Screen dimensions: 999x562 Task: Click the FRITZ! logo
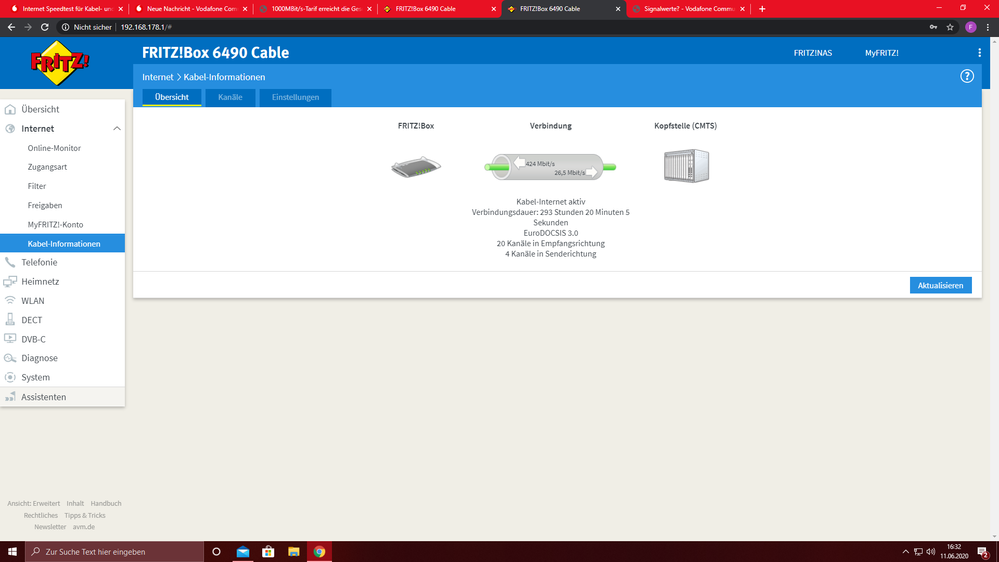pos(60,62)
